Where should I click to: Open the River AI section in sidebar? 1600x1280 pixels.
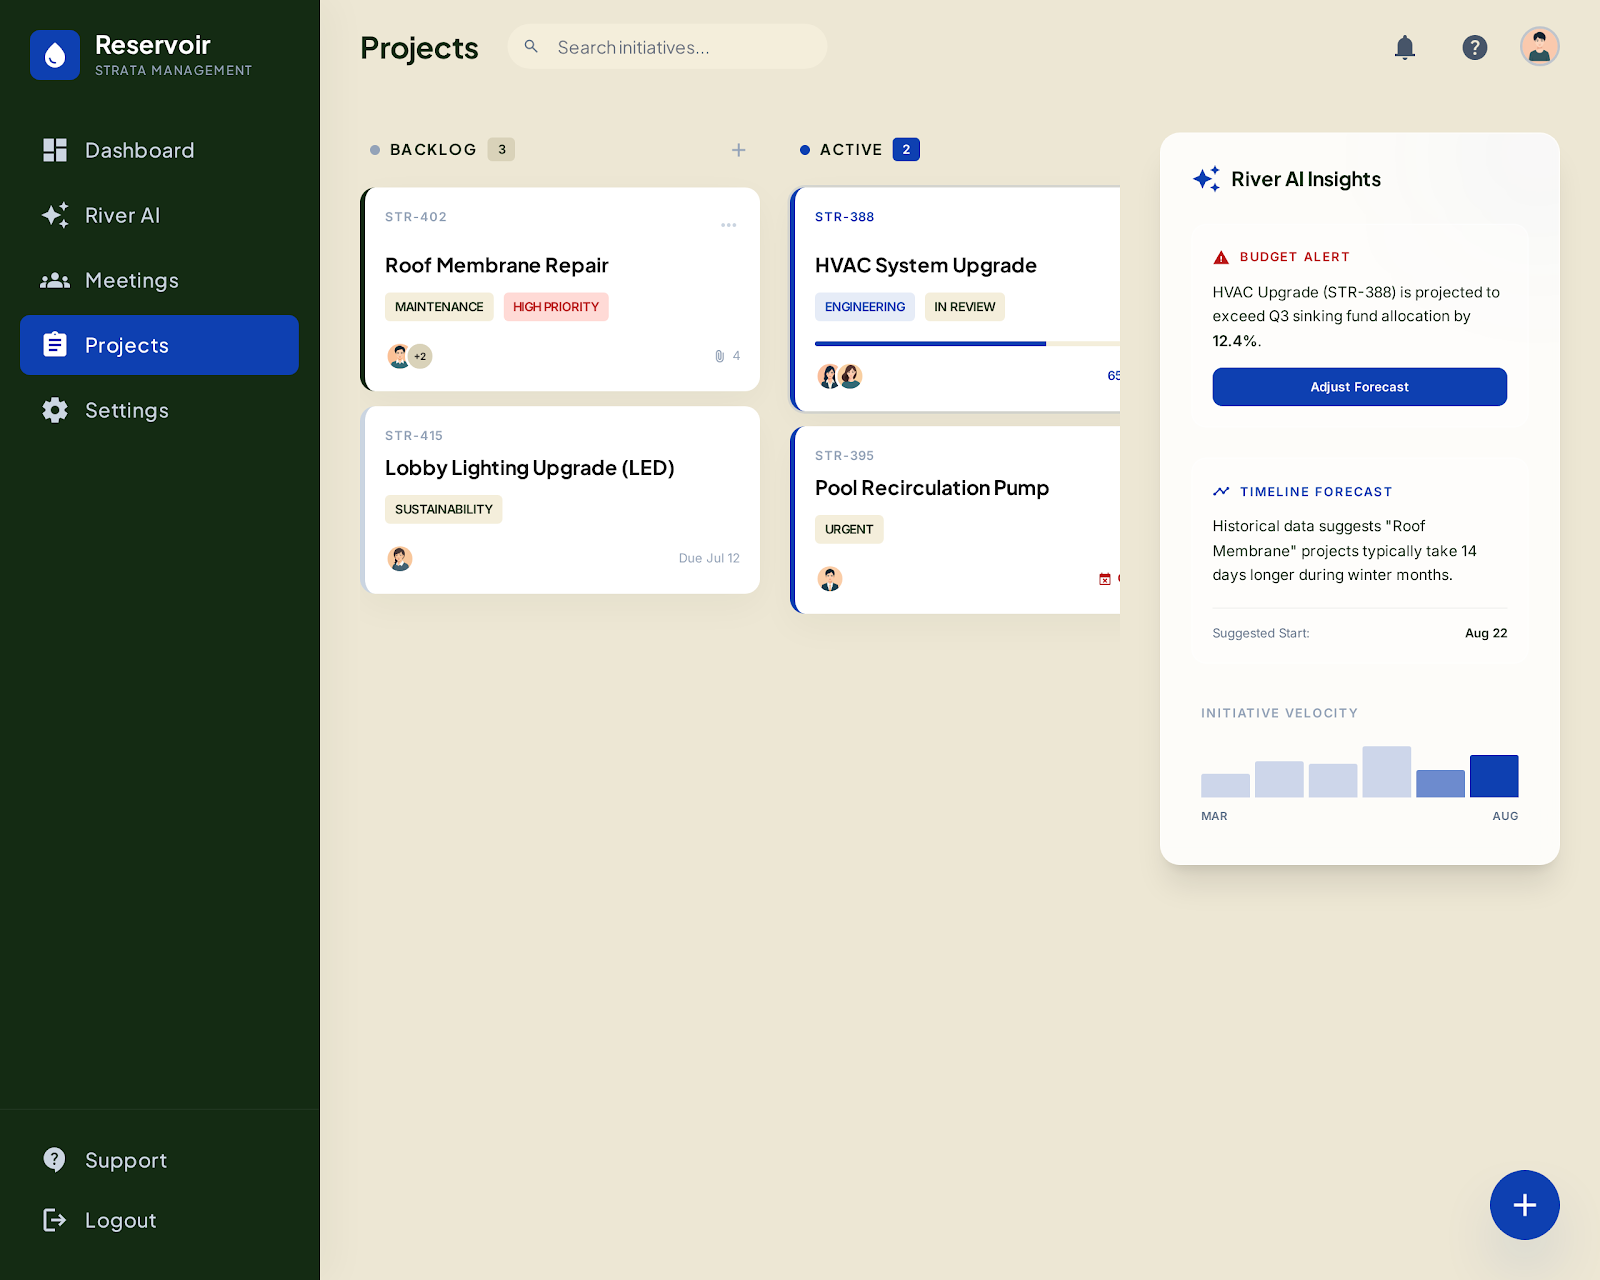coord(120,215)
